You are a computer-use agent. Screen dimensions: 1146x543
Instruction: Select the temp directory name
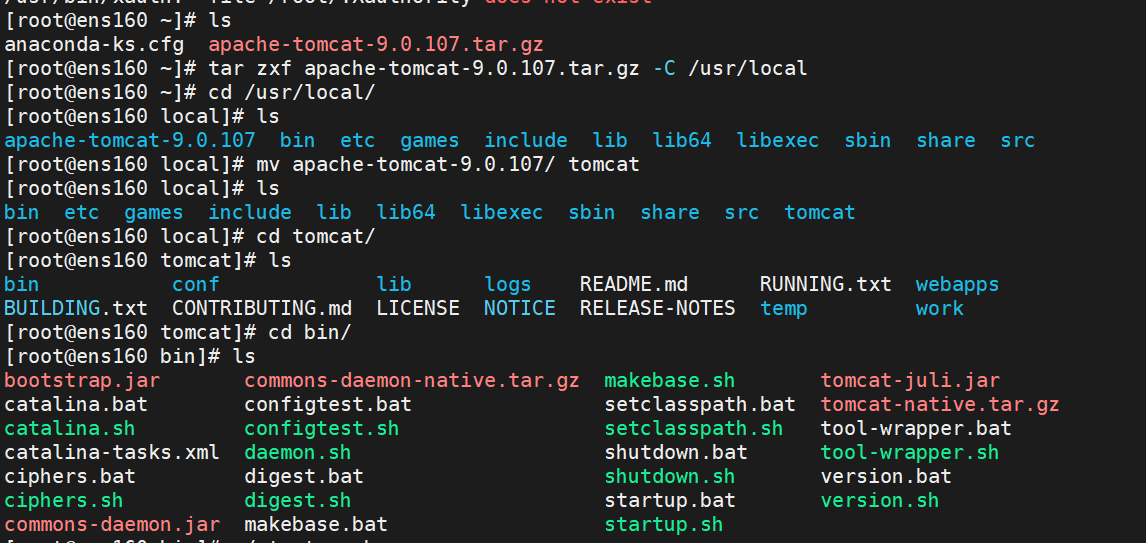pos(783,308)
